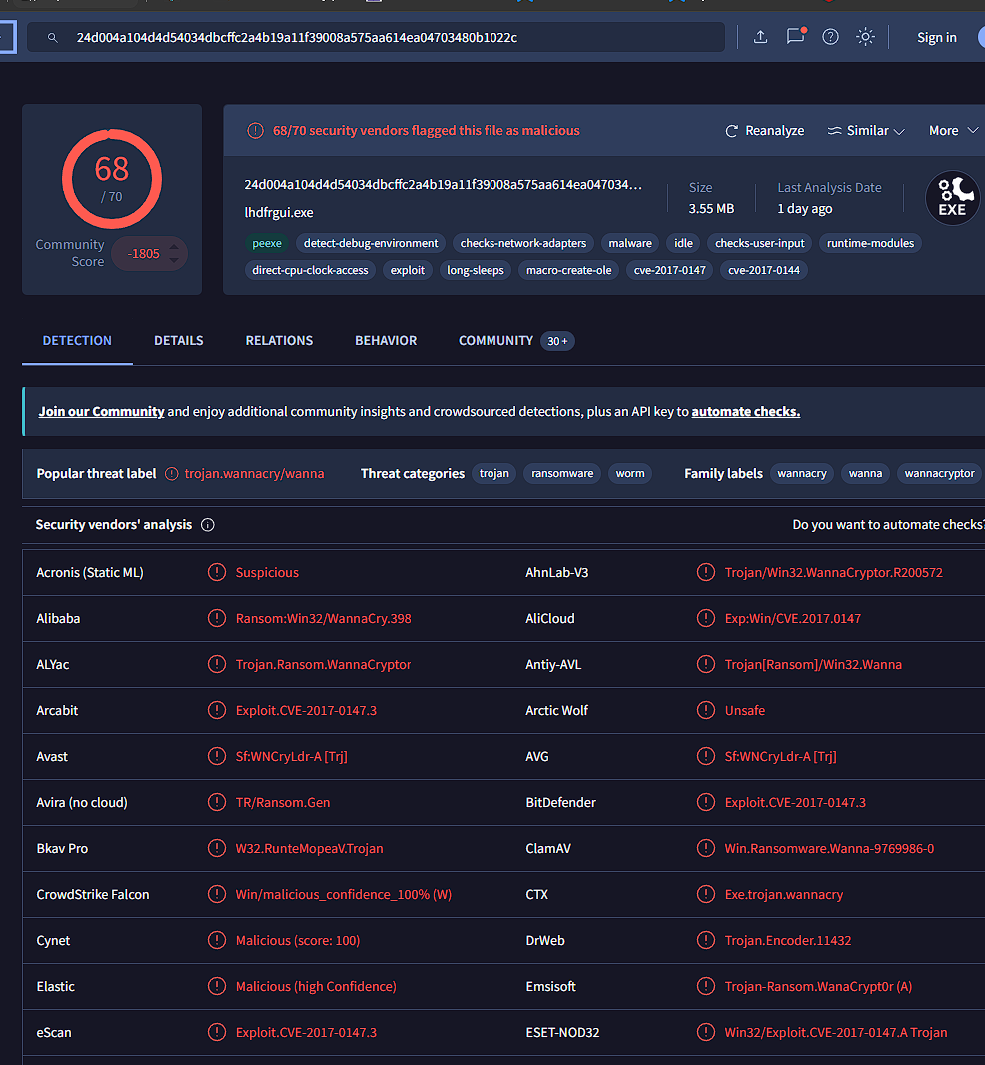Image resolution: width=985 pixels, height=1065 pixels.
Task: Click the wannacry family label
Action: 802,473
